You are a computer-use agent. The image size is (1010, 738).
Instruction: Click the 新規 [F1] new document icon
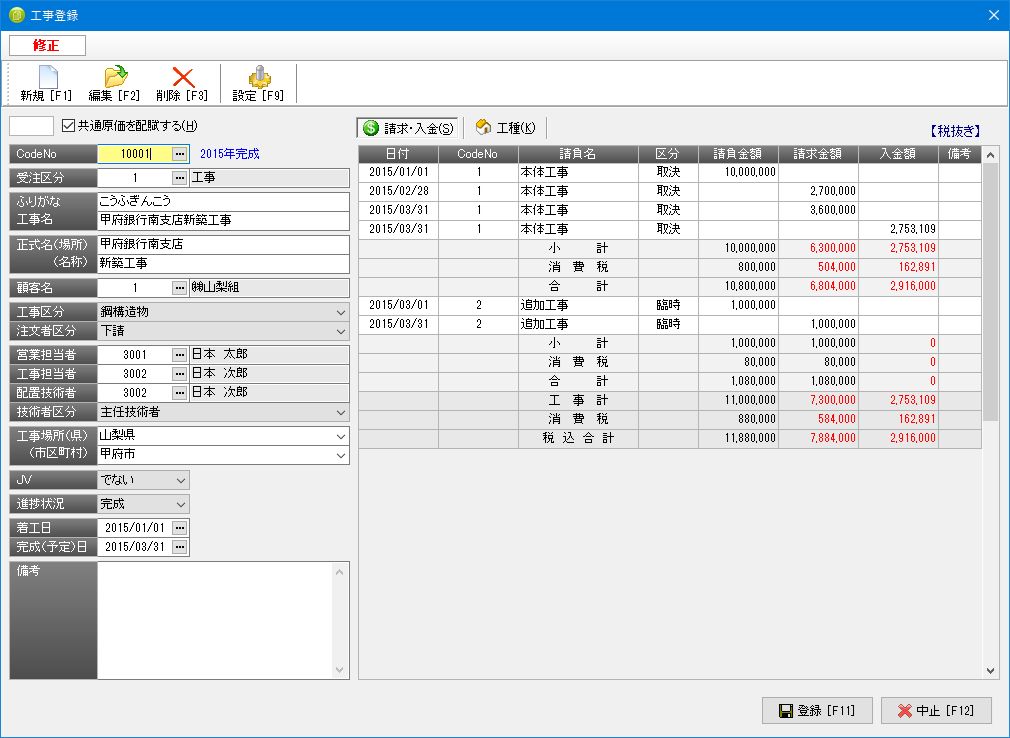coord(48,77)
